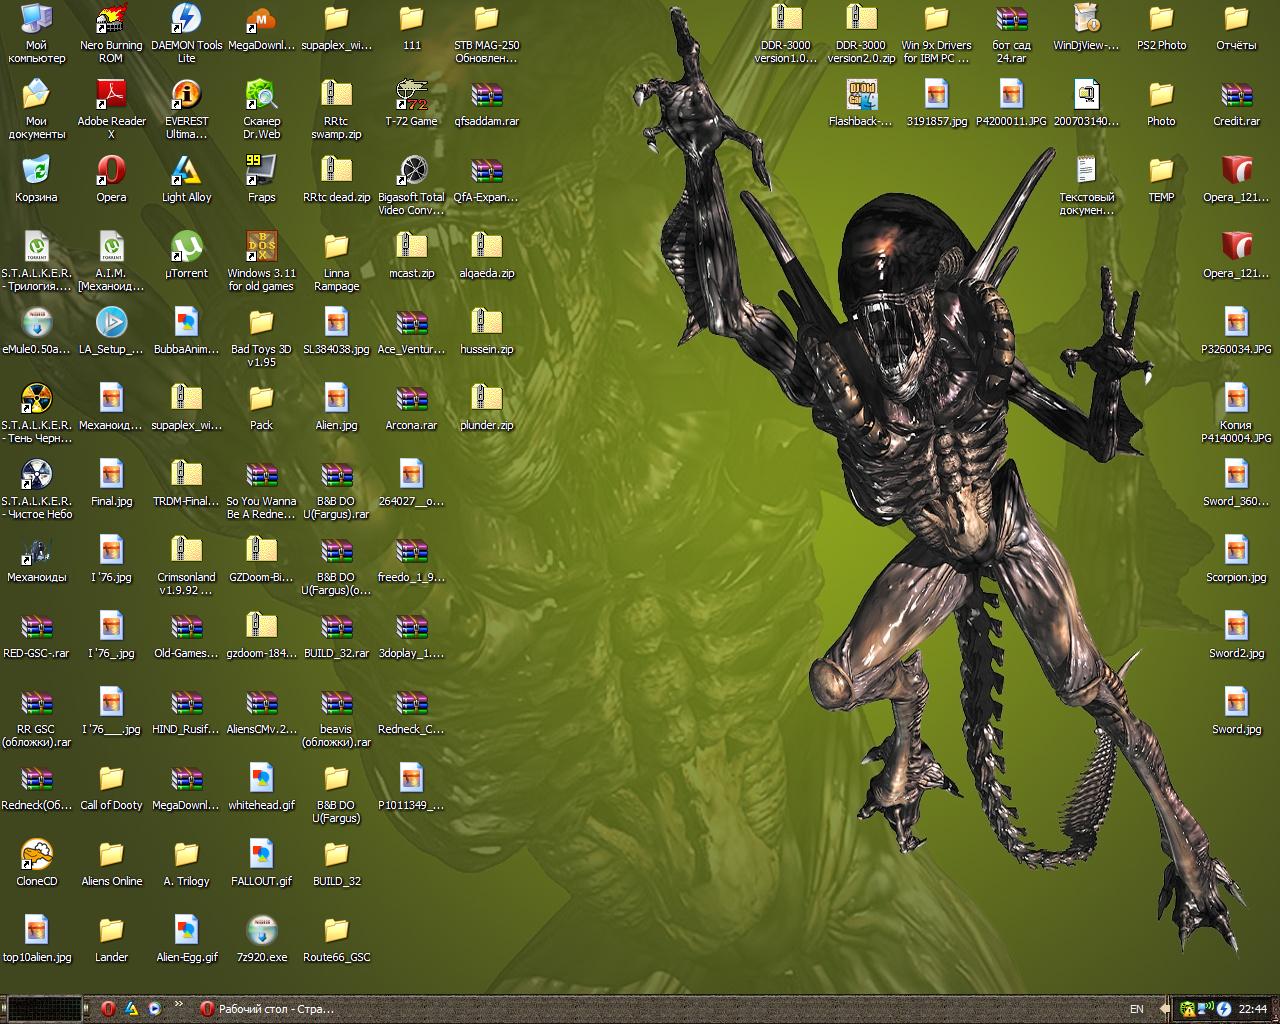Expand Quick Launch overflow chevron
Screen dimensions: 1280x1024
pyautogui.click(x=179, y=1004)
